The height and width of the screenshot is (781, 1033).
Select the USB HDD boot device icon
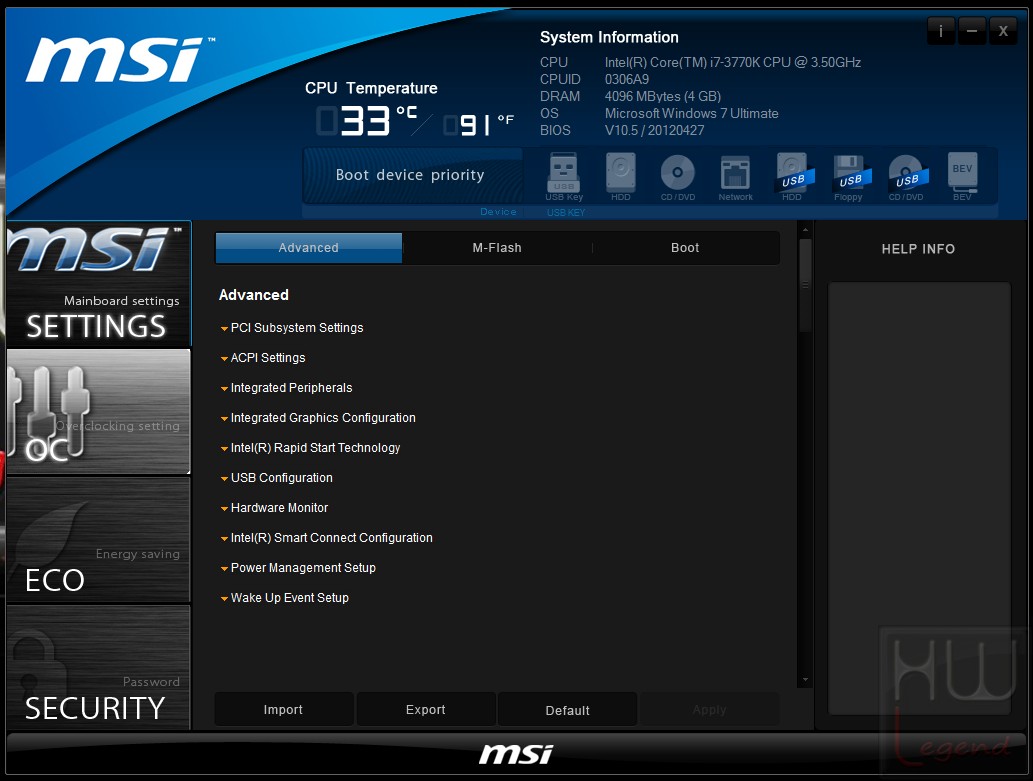point(793,177)
